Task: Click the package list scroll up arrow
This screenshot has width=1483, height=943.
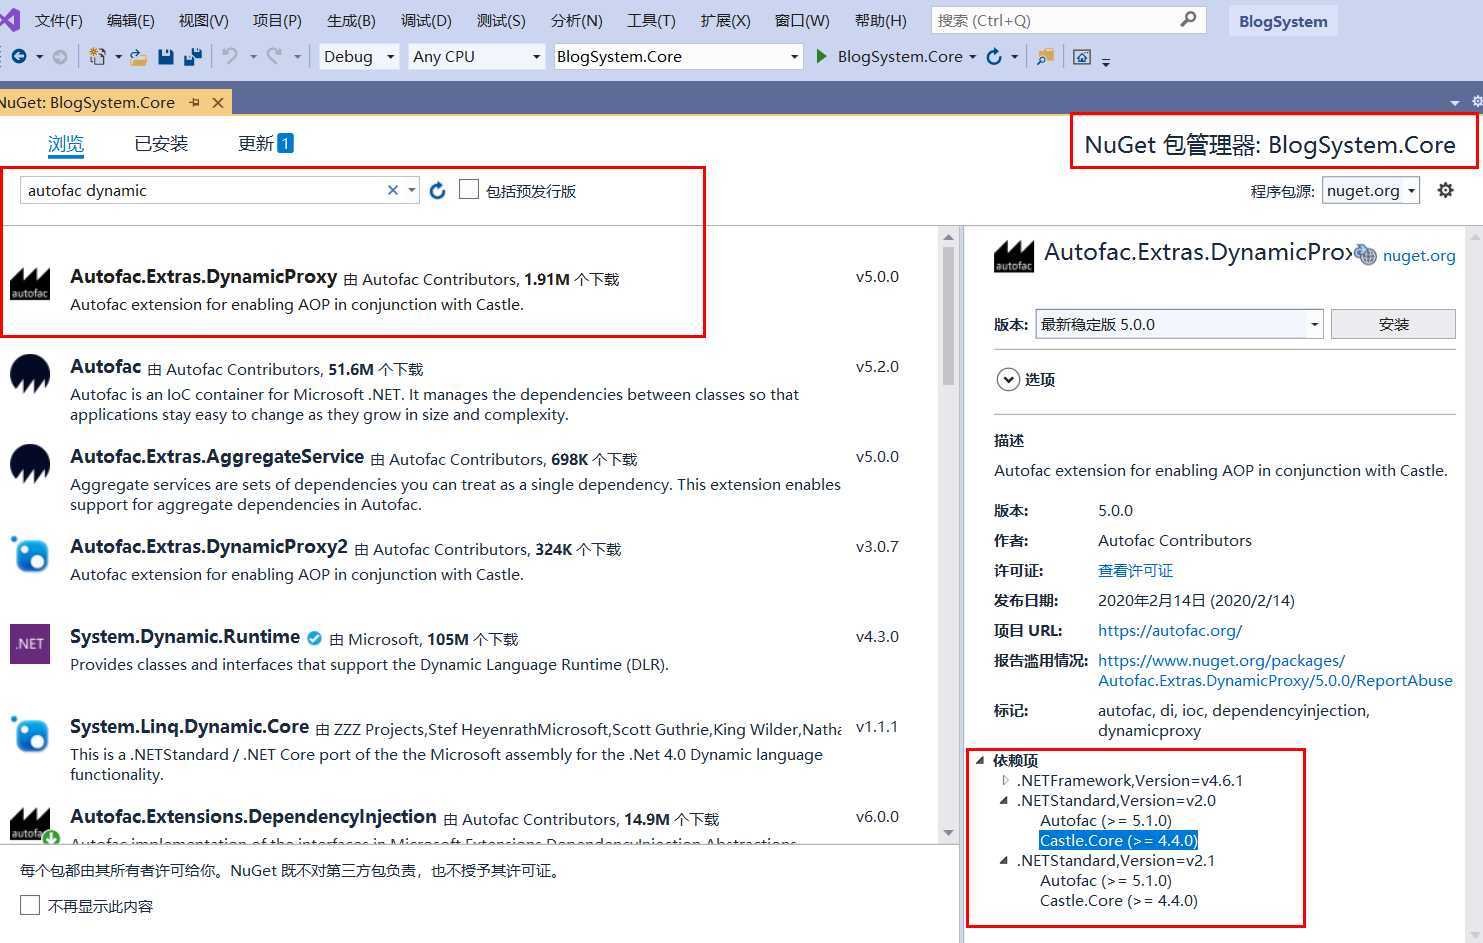Action: click(x=948, y=237)
